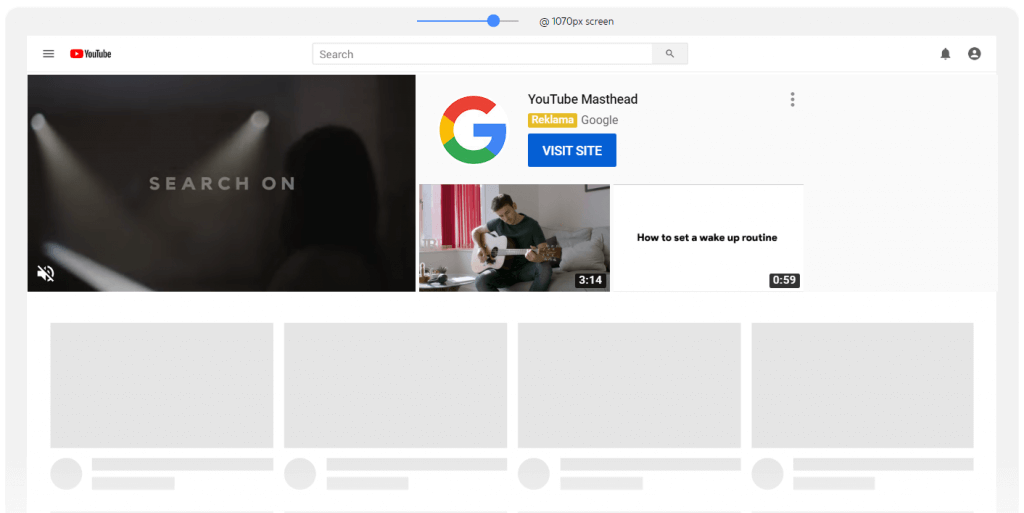
Task: Select the rightmost placeholder video card
Action: [x=862, y=385]
